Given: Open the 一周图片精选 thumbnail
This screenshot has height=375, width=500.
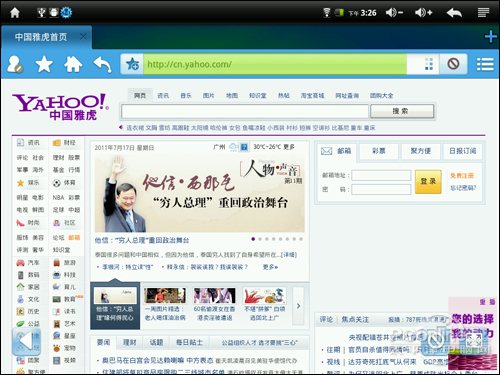Looking at the screenshot, I should (165, 296).
